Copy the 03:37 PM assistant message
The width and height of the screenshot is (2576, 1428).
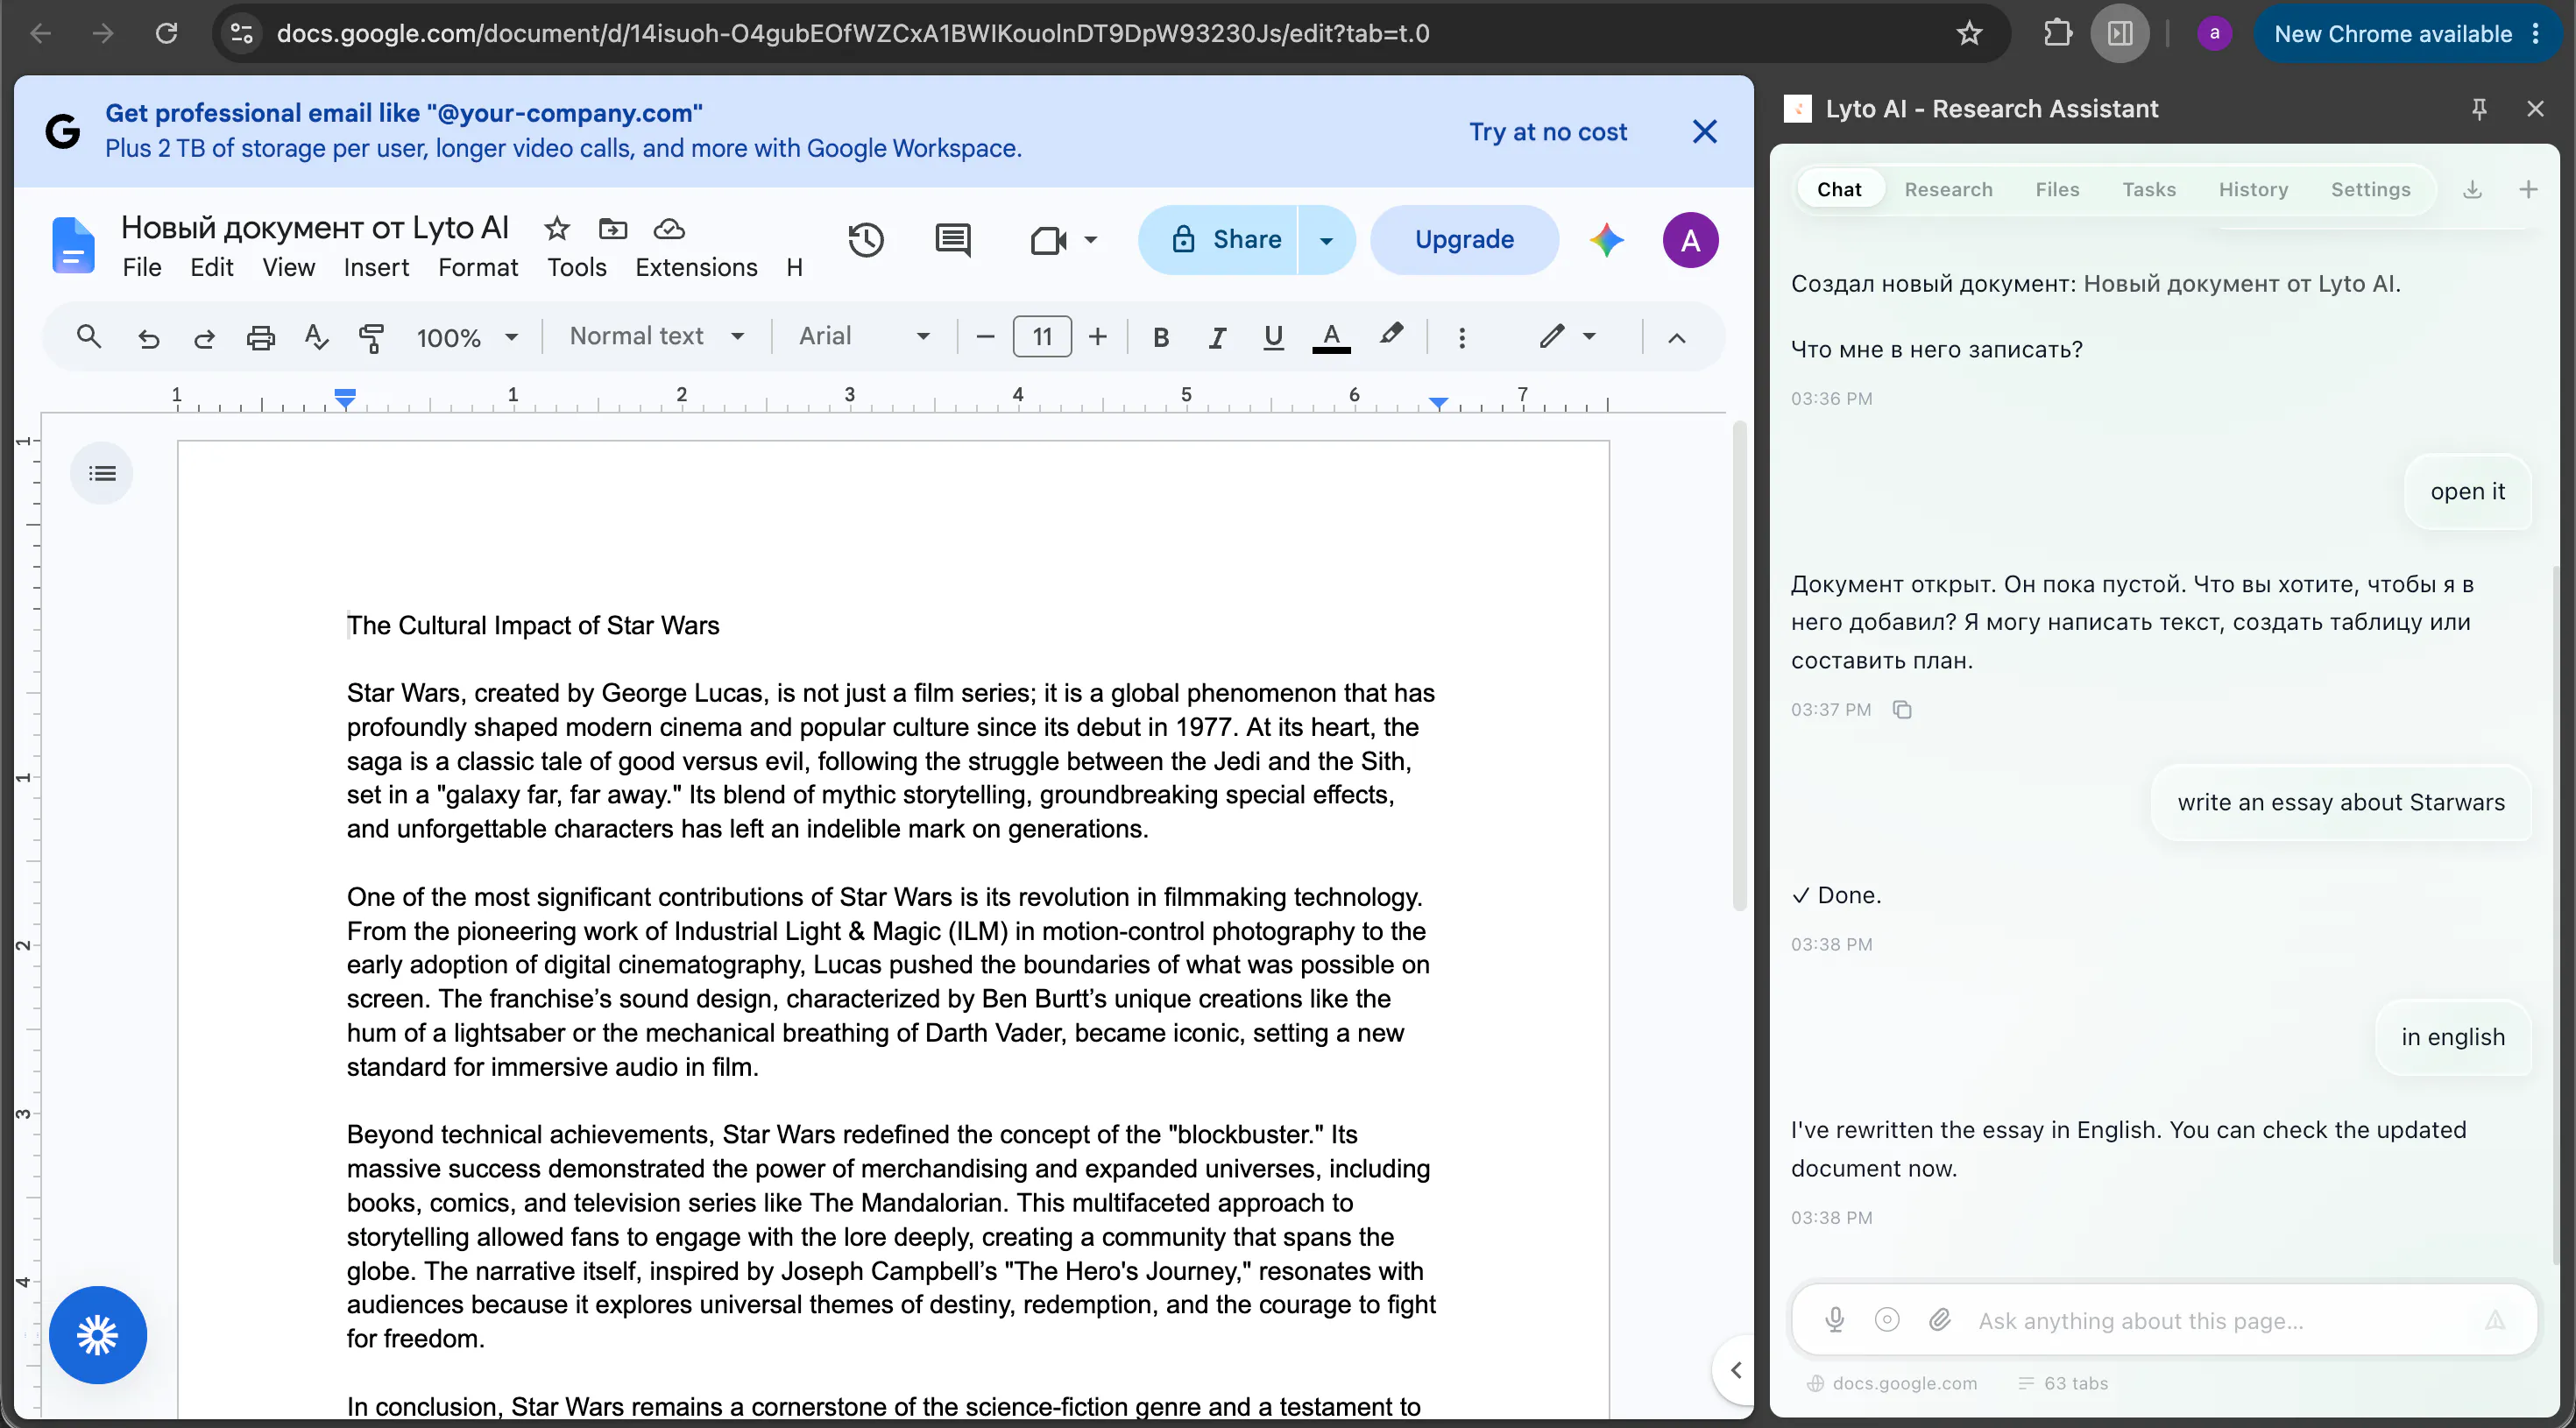[x=1902, y=710]
